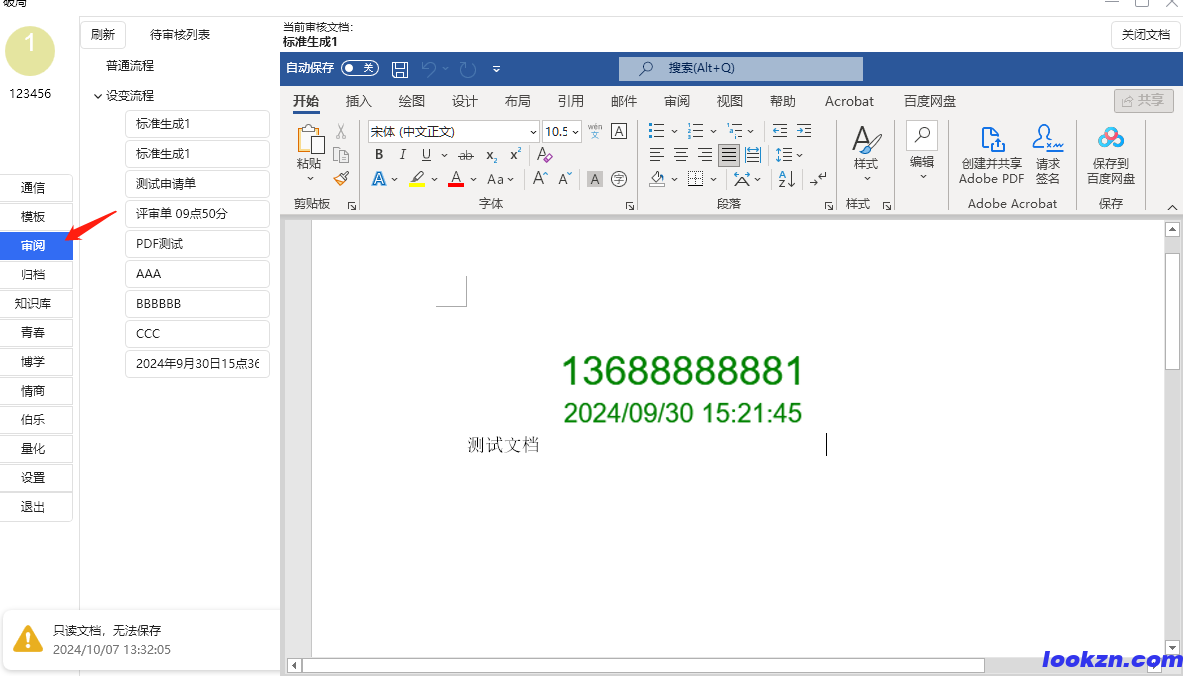
Task: Toggle bold formatting
Action: pos(378,154)
